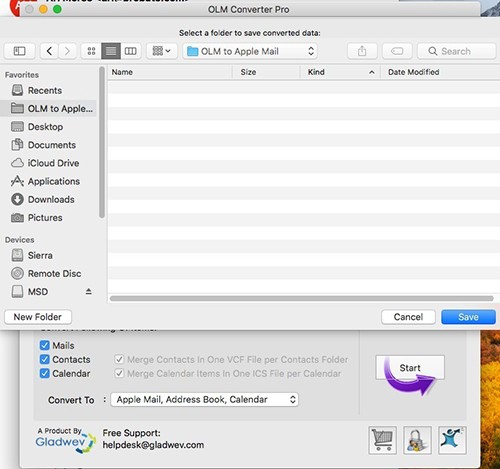Toggle Merge Contacts In One VCF File checkbox
The height and width of the screenshot is (469, 500).
[119, 359]
